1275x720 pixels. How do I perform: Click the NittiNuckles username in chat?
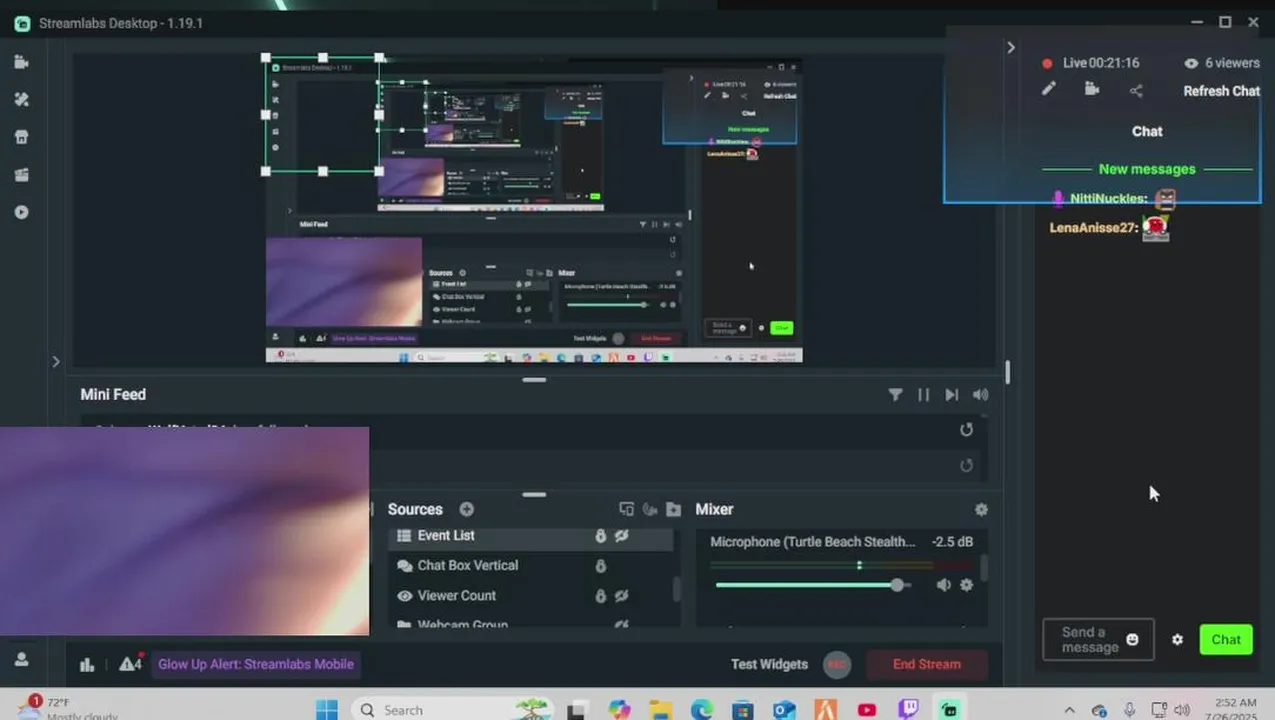[1108, 199]
